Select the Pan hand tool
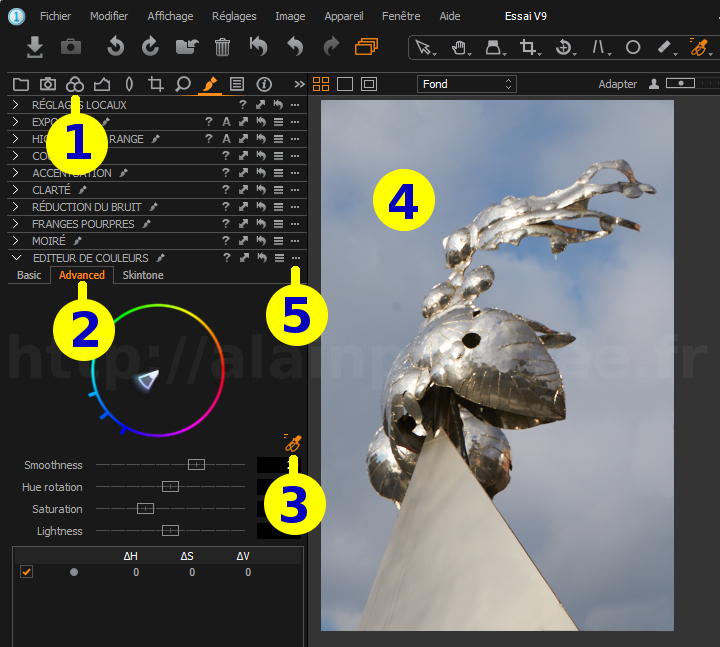The image size is (720, 647). pos(459,47)
